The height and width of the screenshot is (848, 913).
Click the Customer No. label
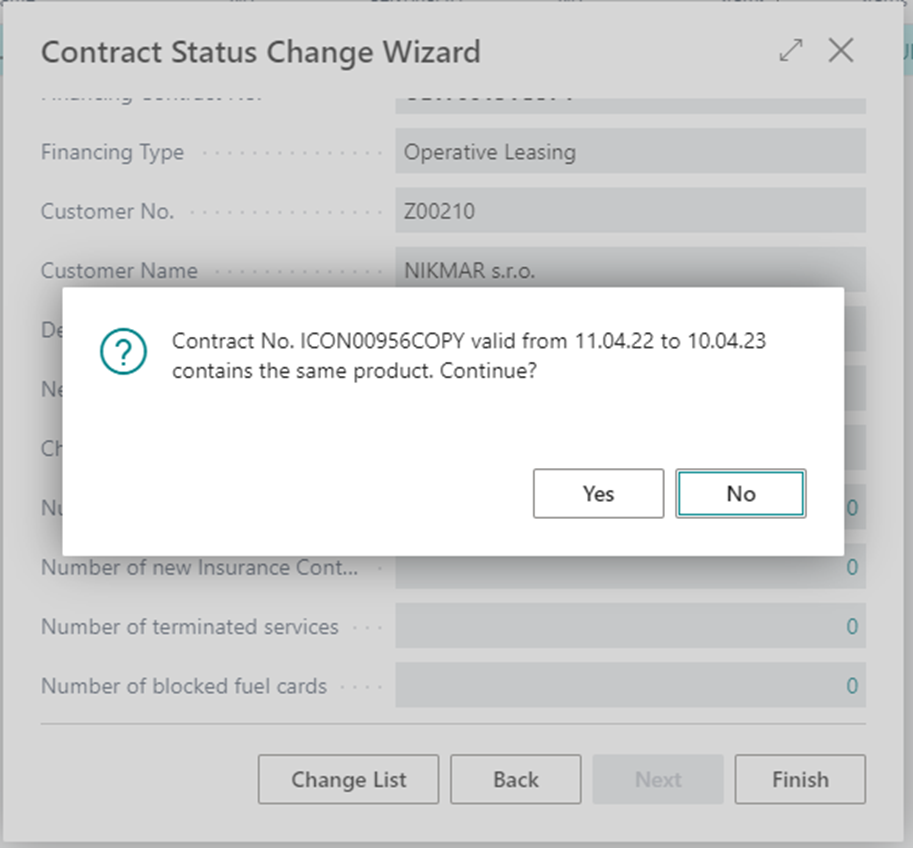click(107, 211)
